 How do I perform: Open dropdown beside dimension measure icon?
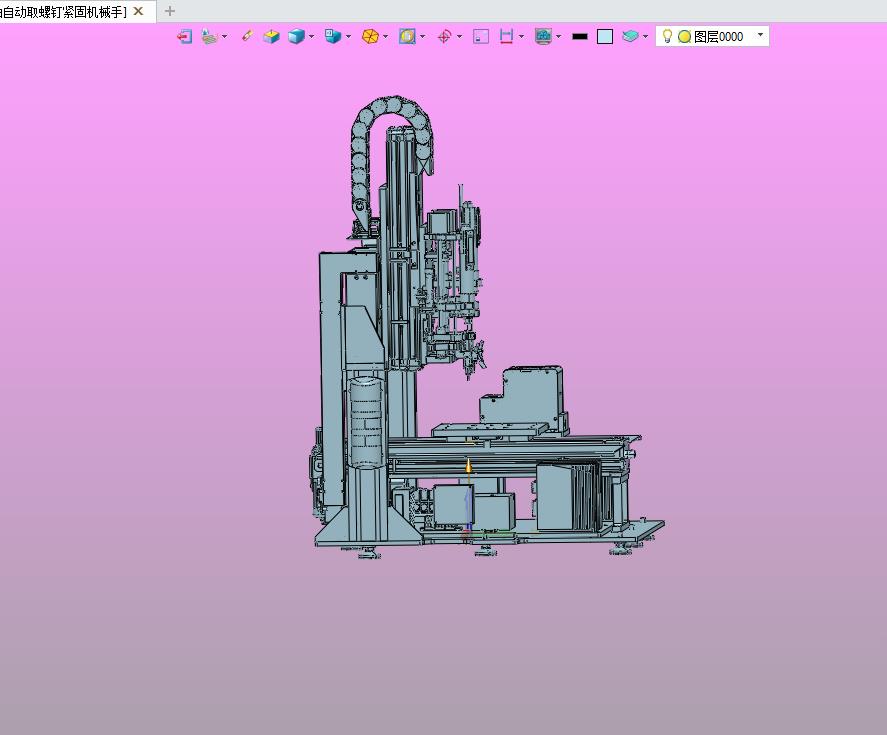(x=522, y=37)
